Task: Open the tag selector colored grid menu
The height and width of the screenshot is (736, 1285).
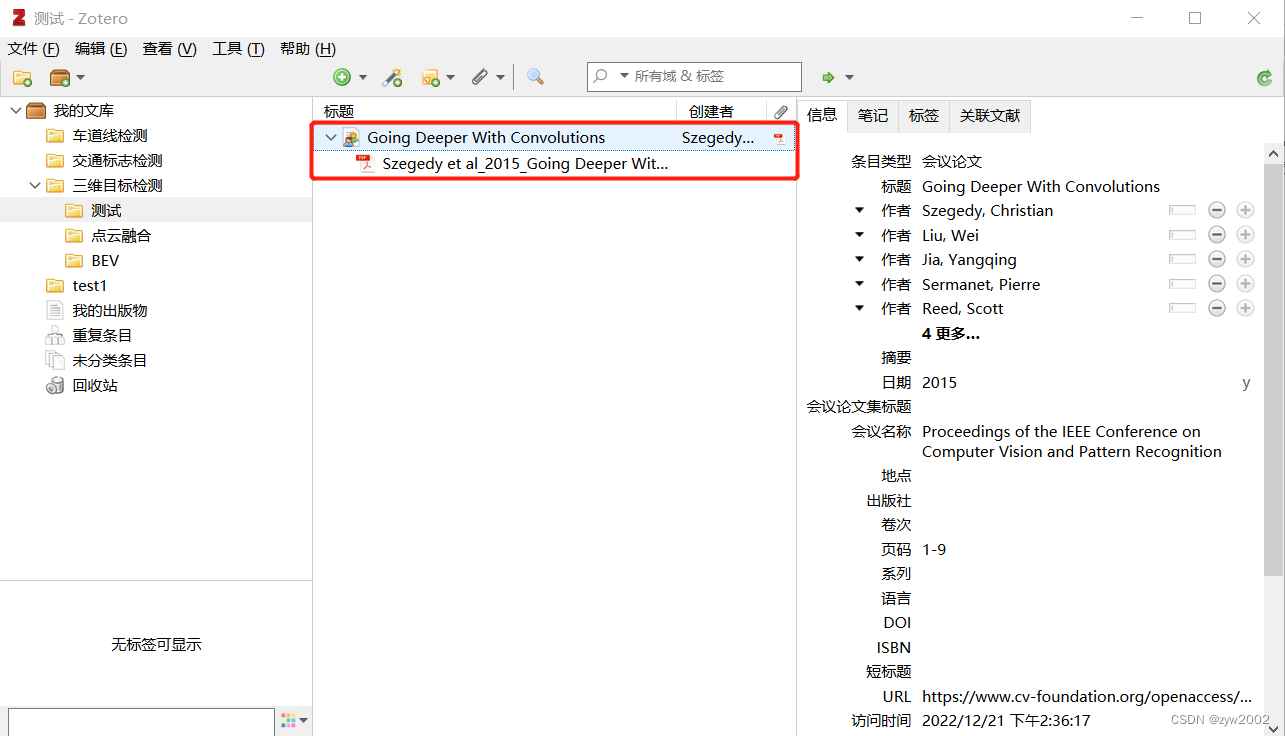Action: click(294, 720)
